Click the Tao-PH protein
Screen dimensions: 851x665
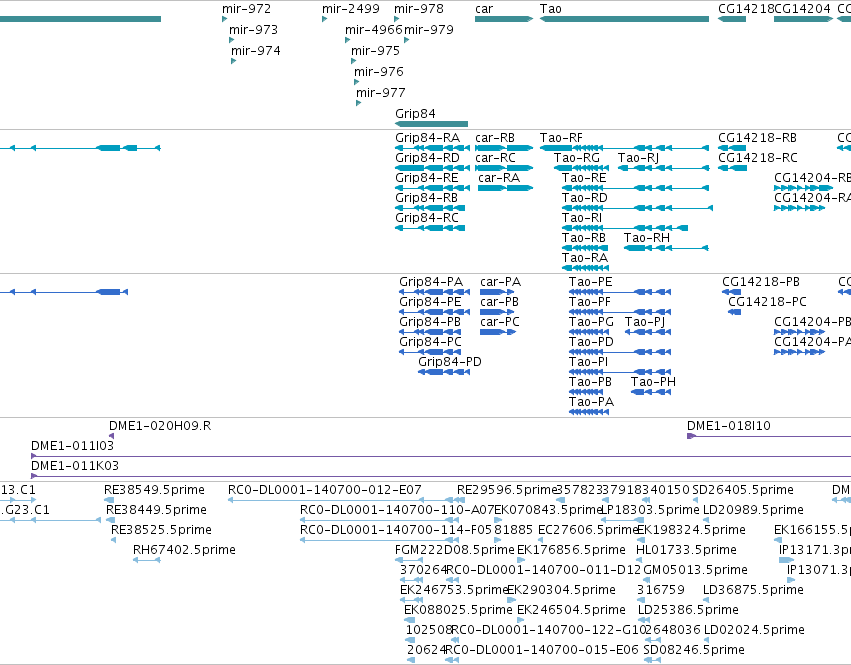tap(651, 392)
